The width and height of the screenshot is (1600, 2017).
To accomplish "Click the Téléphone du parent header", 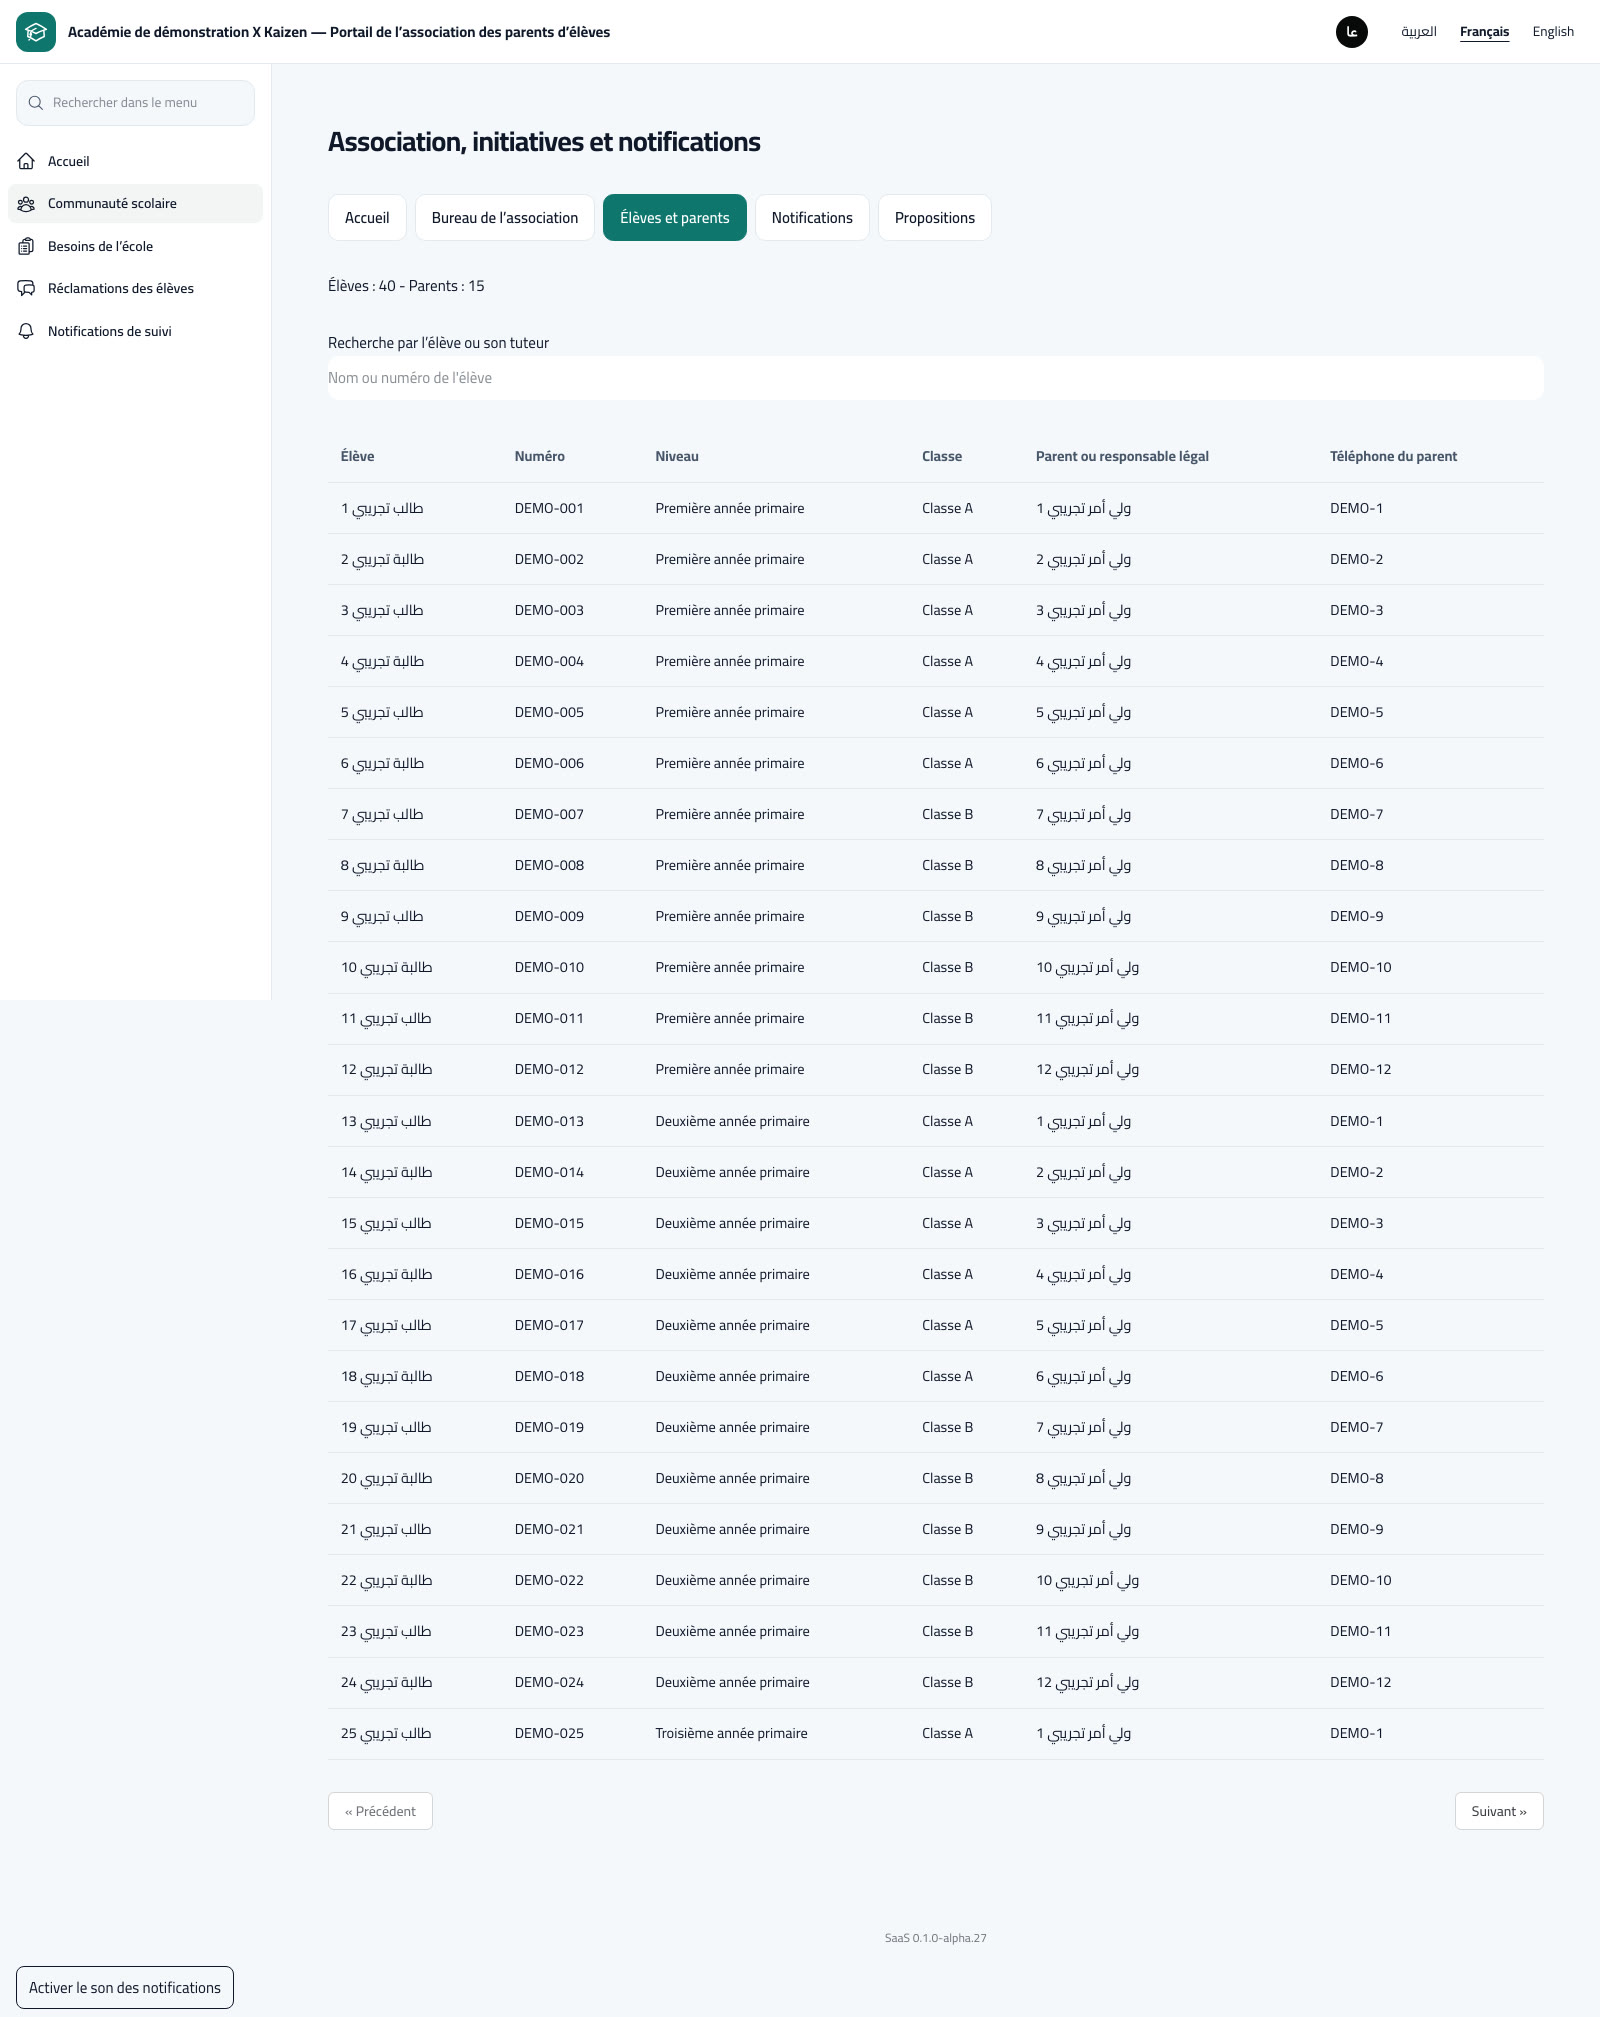I will 1393,457.
